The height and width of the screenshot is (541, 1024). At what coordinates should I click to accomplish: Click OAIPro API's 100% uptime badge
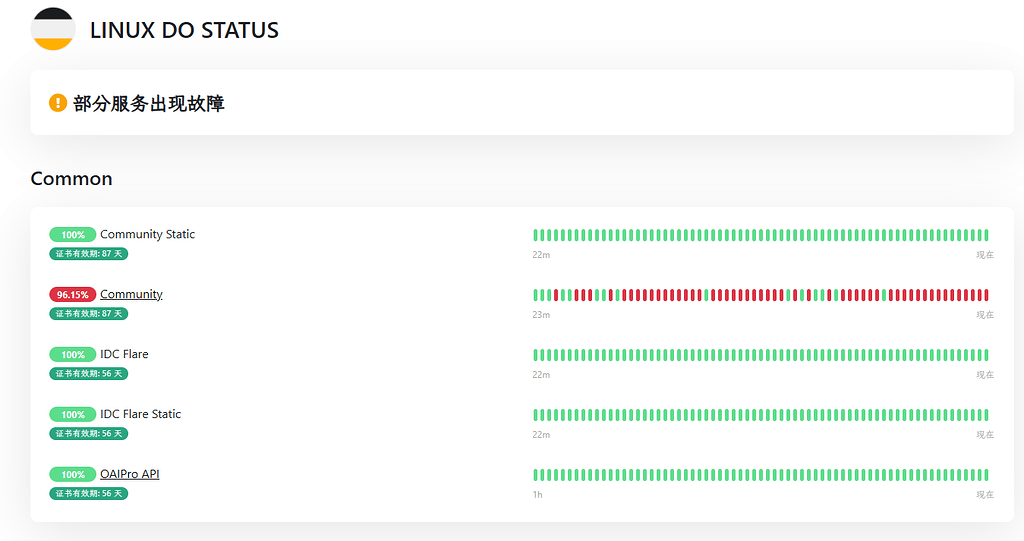[72, 474]
